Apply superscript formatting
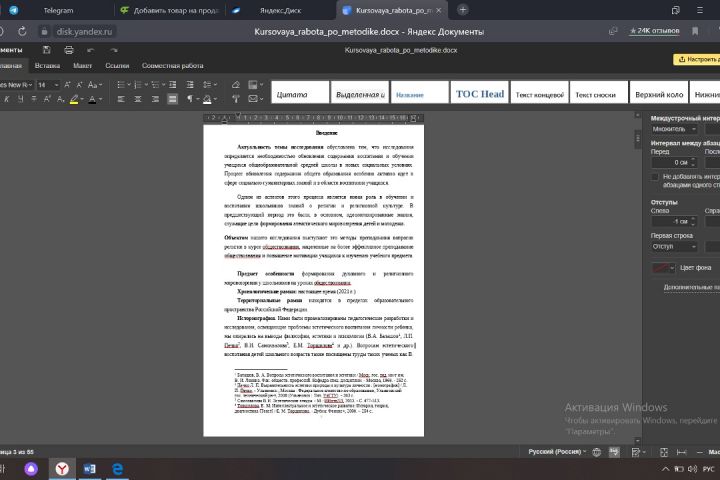720x480 pixels. pyautogui.click(x=47, y=99)
